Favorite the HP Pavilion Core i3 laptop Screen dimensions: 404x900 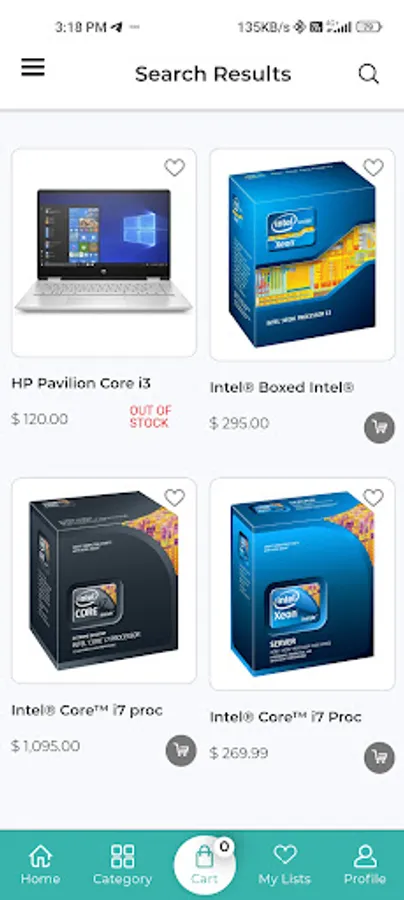[x=174, y=168]
